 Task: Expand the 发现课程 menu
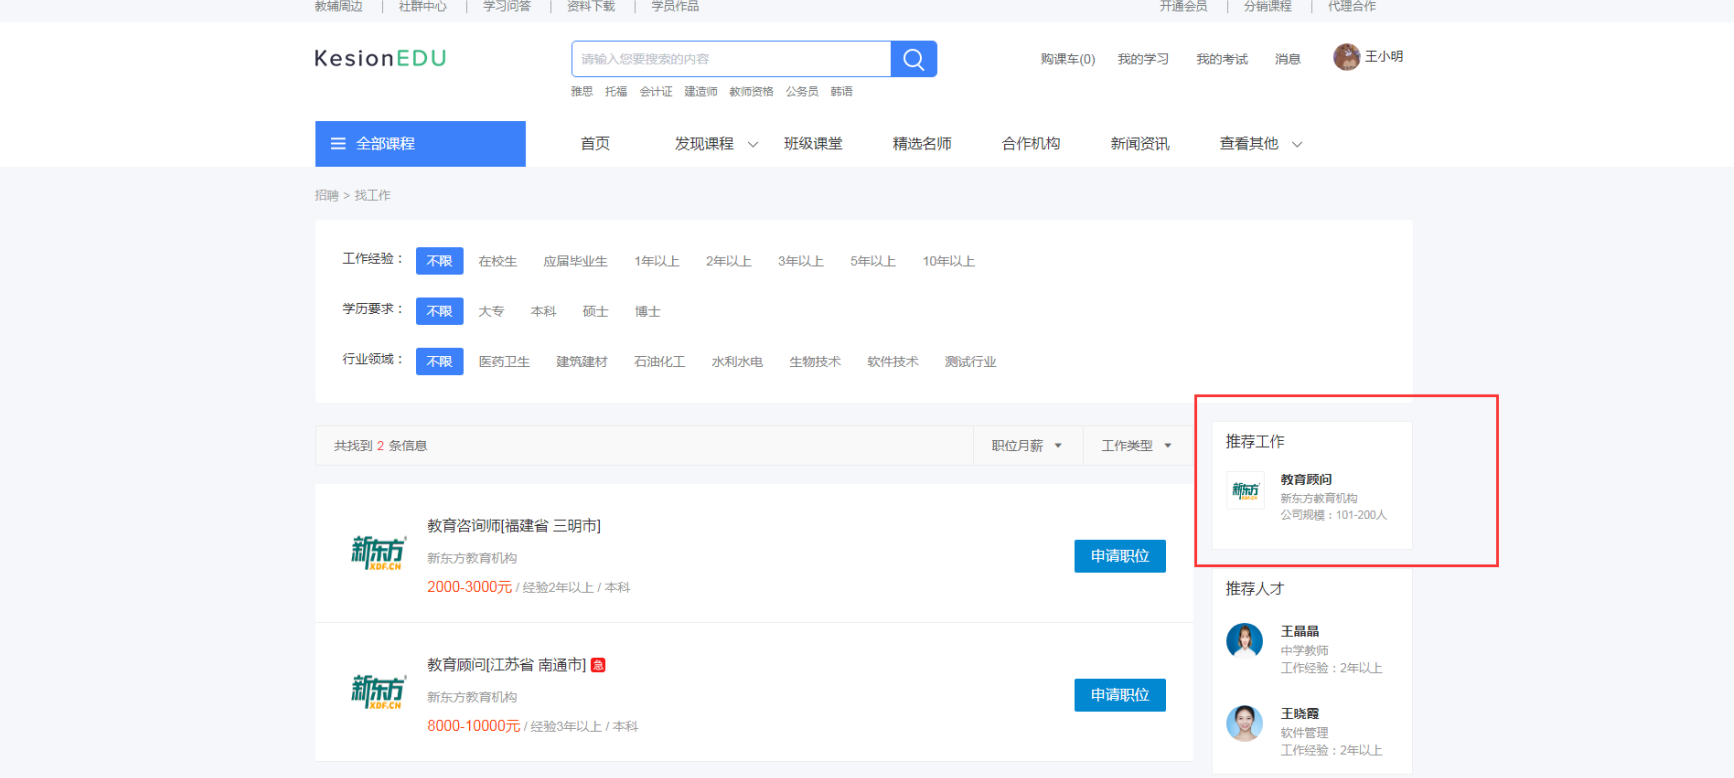pos(715,144)
